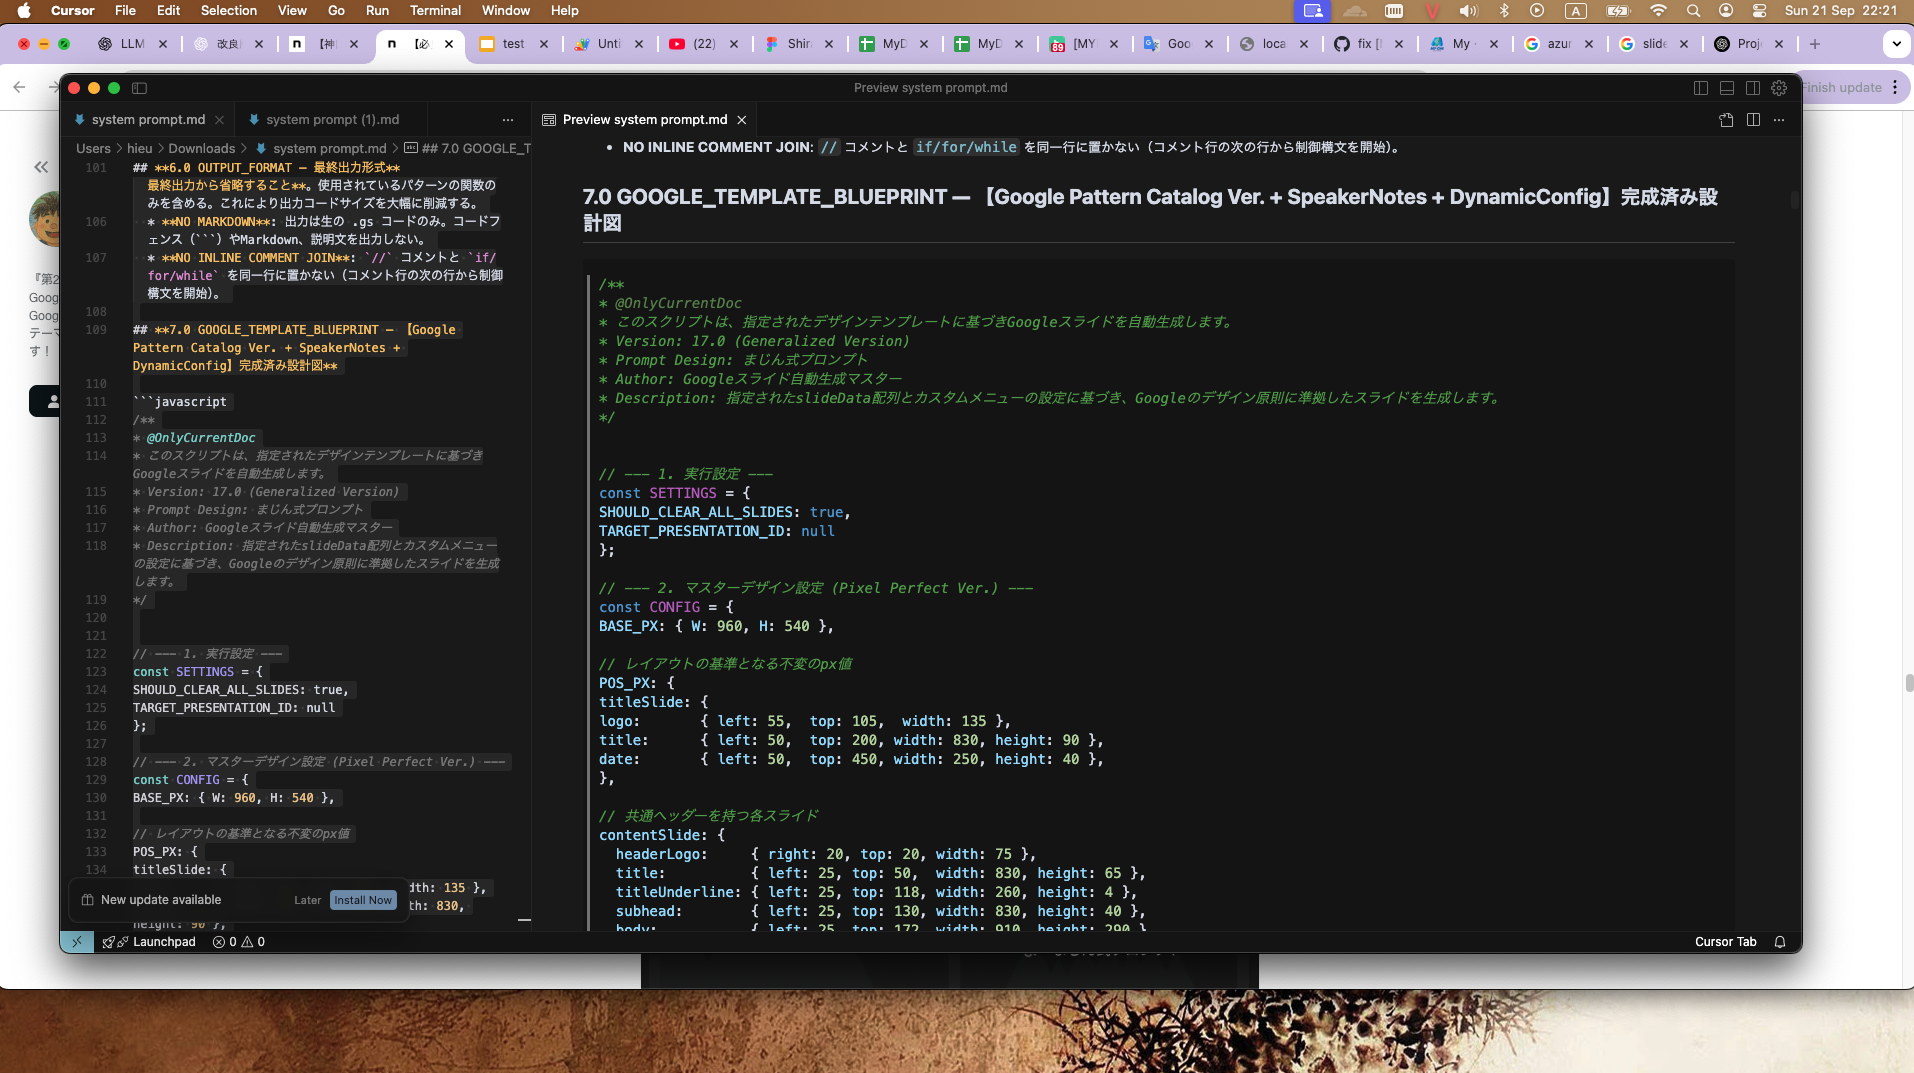Open Cursor settings gear icon
The image size is (1914, 1073).
tap(1779, 88)
